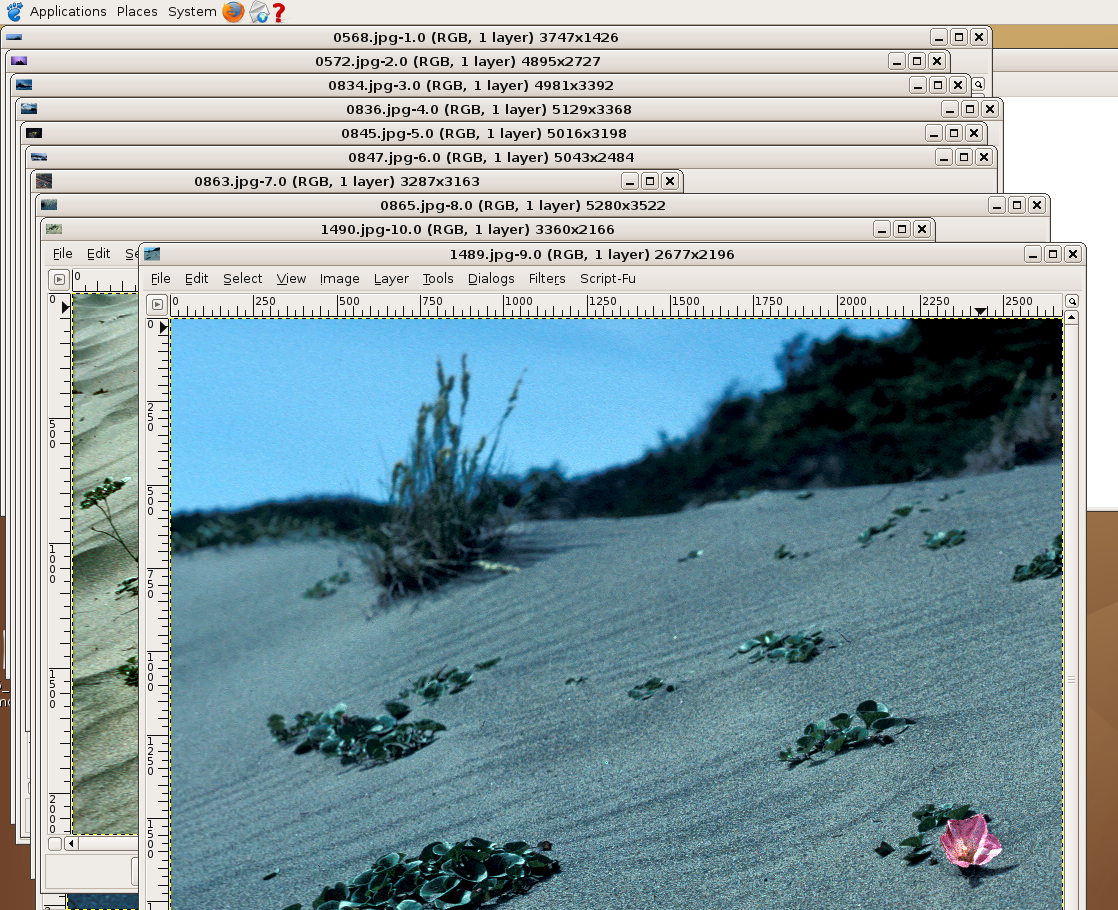1118x910 pixels.
Task: Open Filters menu in 1489.jpg window
Action: [547, 279]
